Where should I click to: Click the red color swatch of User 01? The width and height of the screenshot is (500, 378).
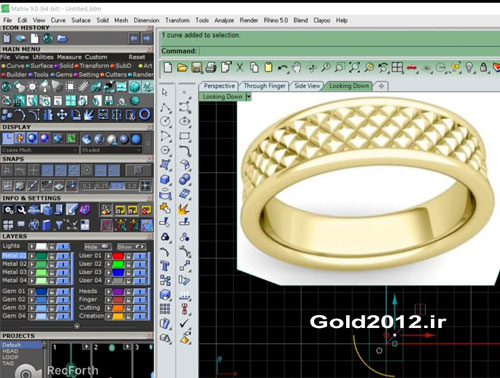tap(118, 256)
